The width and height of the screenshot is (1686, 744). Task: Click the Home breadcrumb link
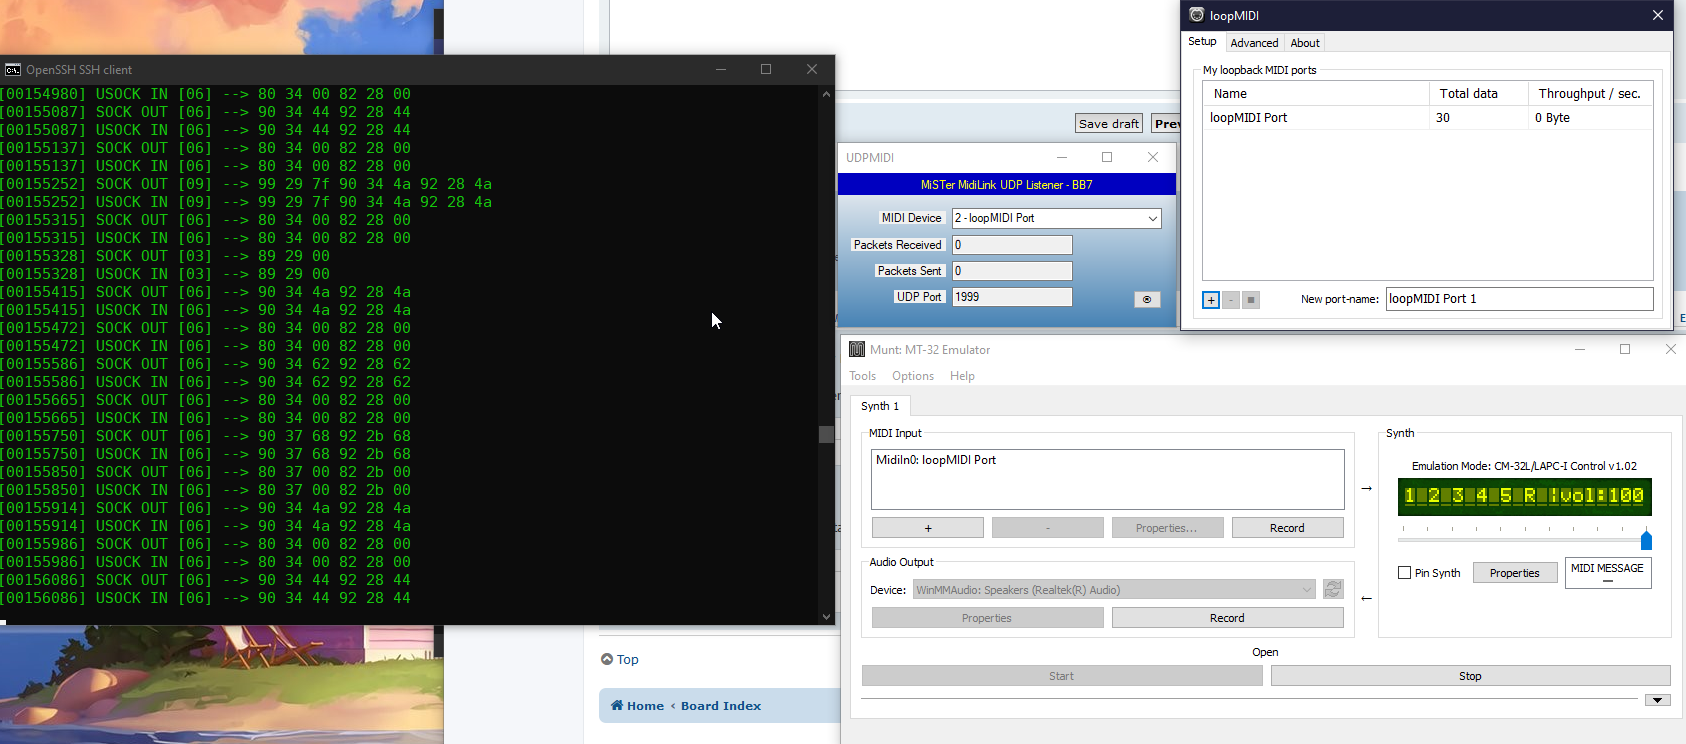pos(645,706)
